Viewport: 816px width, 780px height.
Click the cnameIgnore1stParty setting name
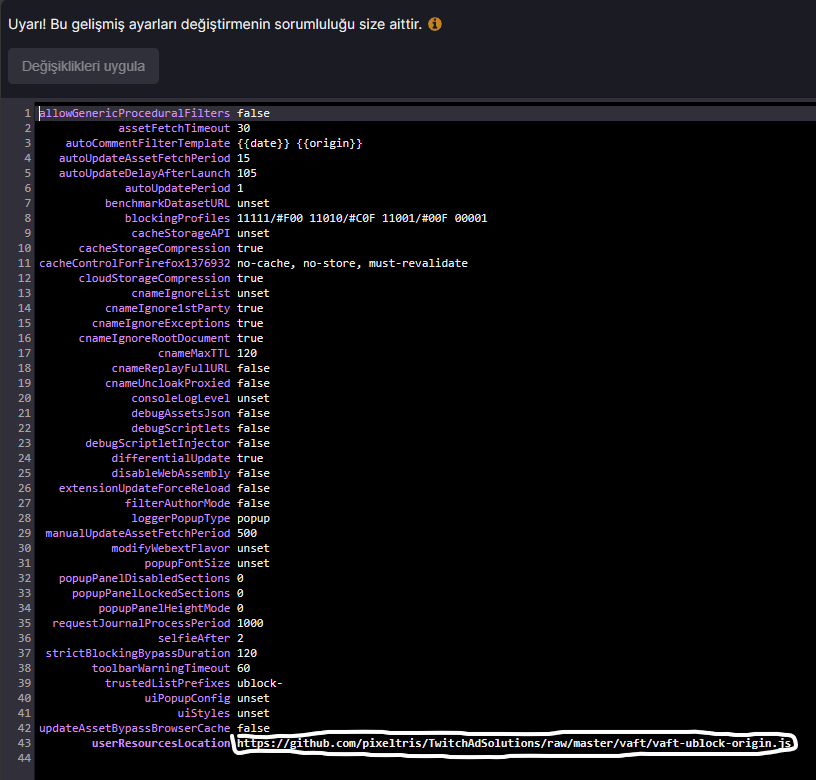click(x=167, y=308)
